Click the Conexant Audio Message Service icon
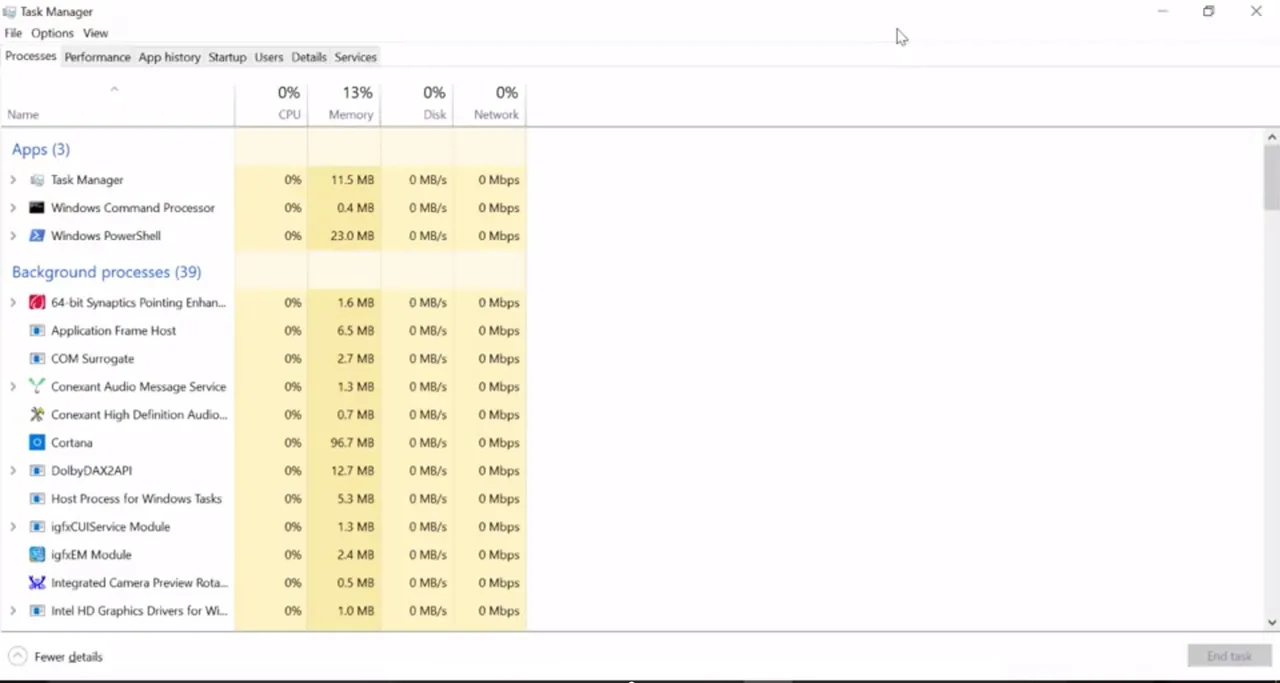1280x683 pixels. pyautogui.click(x=37, y=386)
